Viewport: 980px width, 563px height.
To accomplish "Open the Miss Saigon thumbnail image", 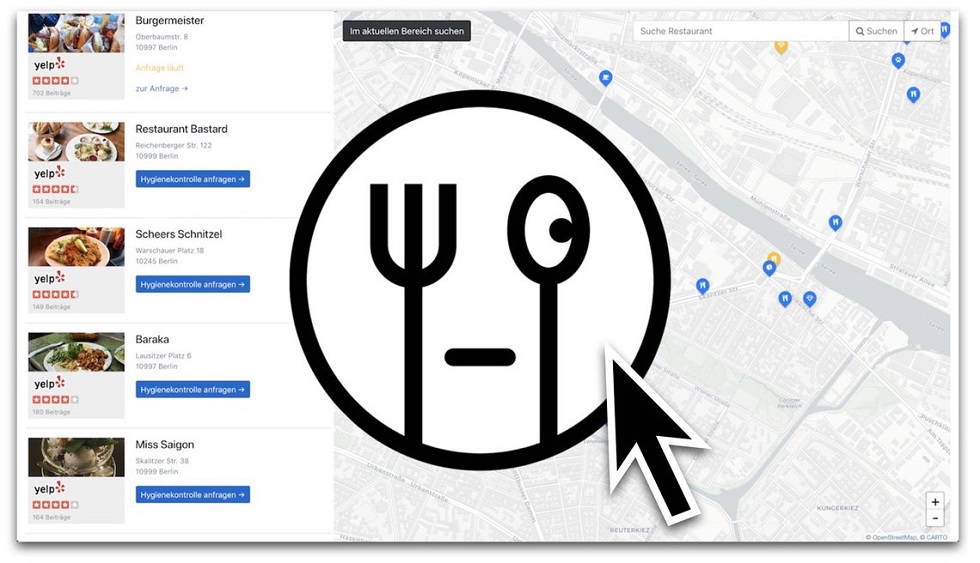I will coord(76,457).
